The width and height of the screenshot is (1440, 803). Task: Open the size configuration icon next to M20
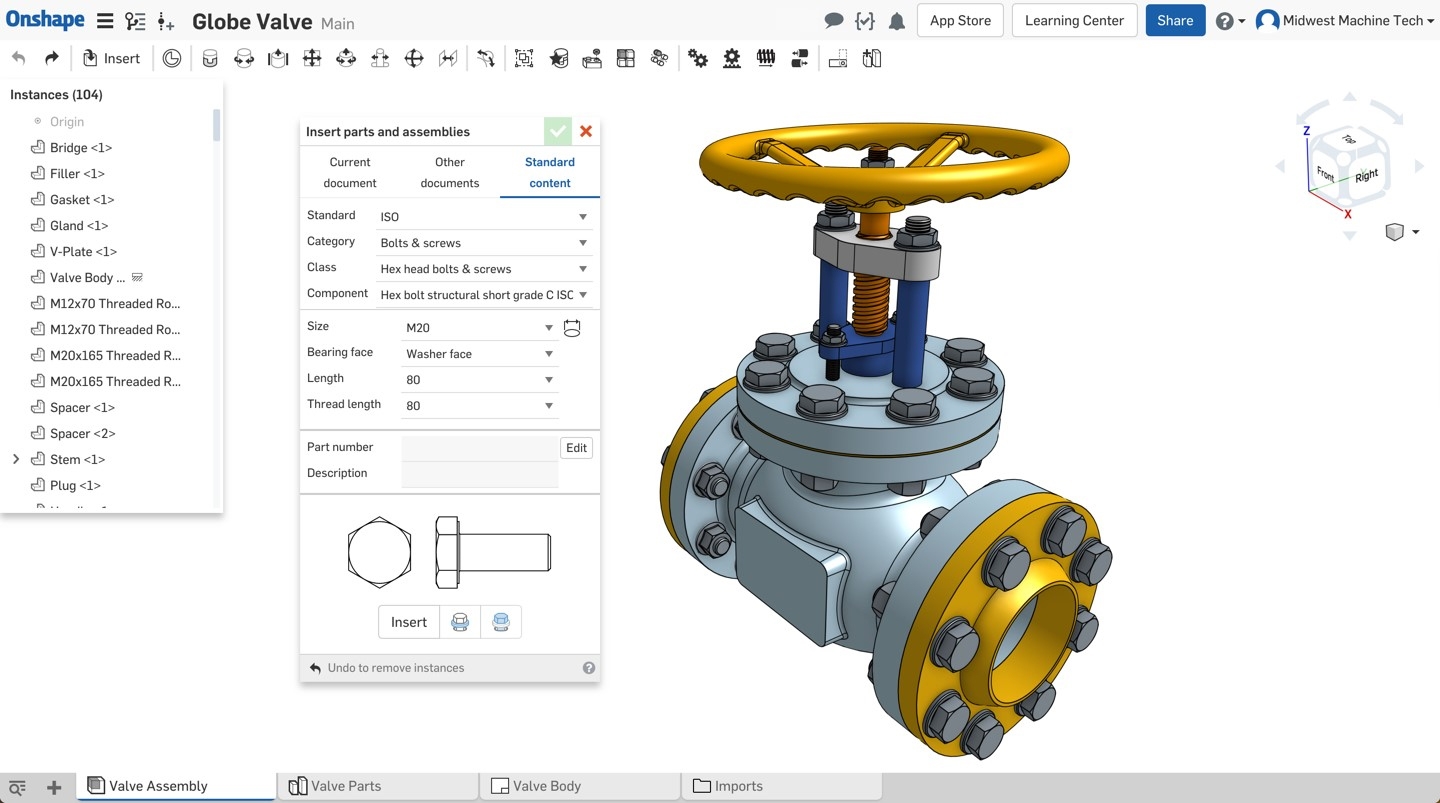tap(572, 328)
